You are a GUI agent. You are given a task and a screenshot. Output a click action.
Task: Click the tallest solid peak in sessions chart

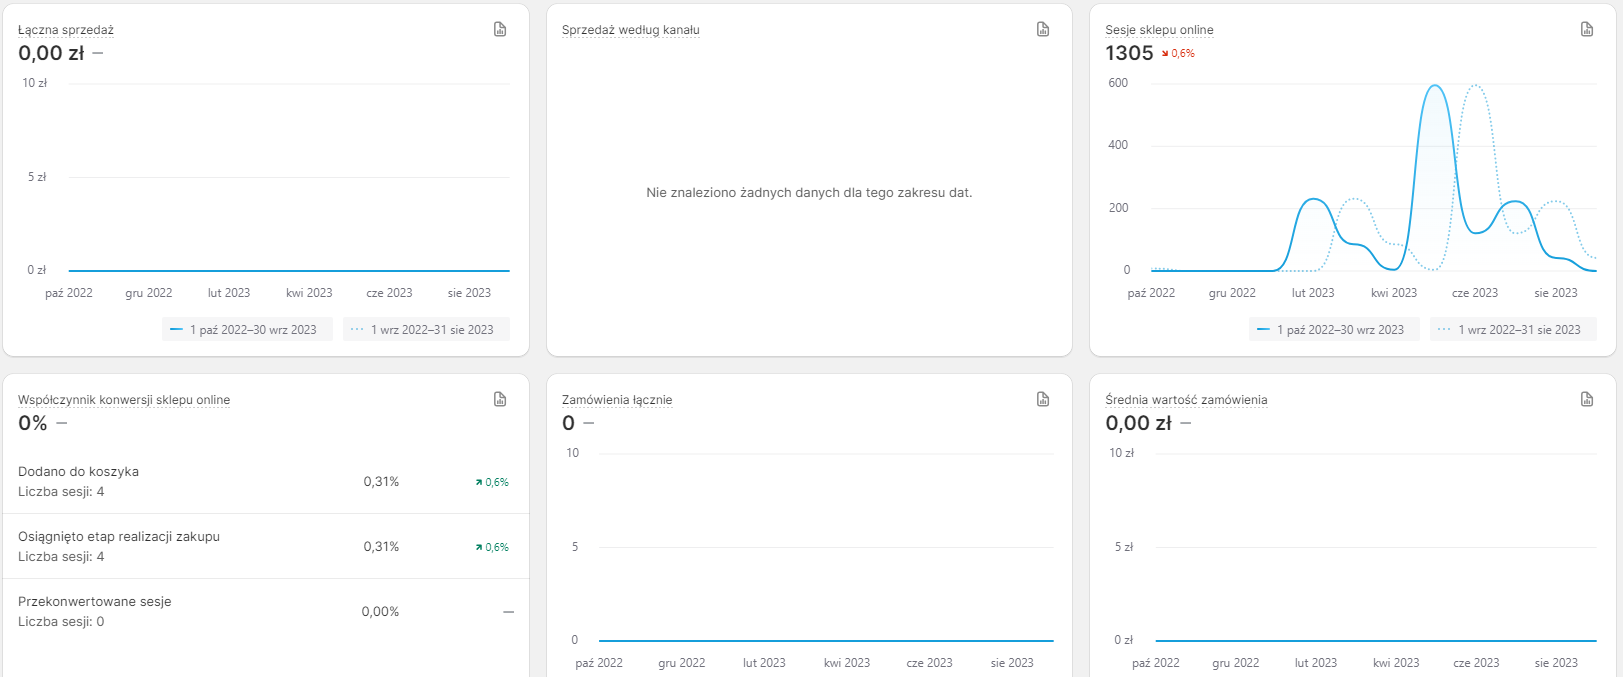1435,87
